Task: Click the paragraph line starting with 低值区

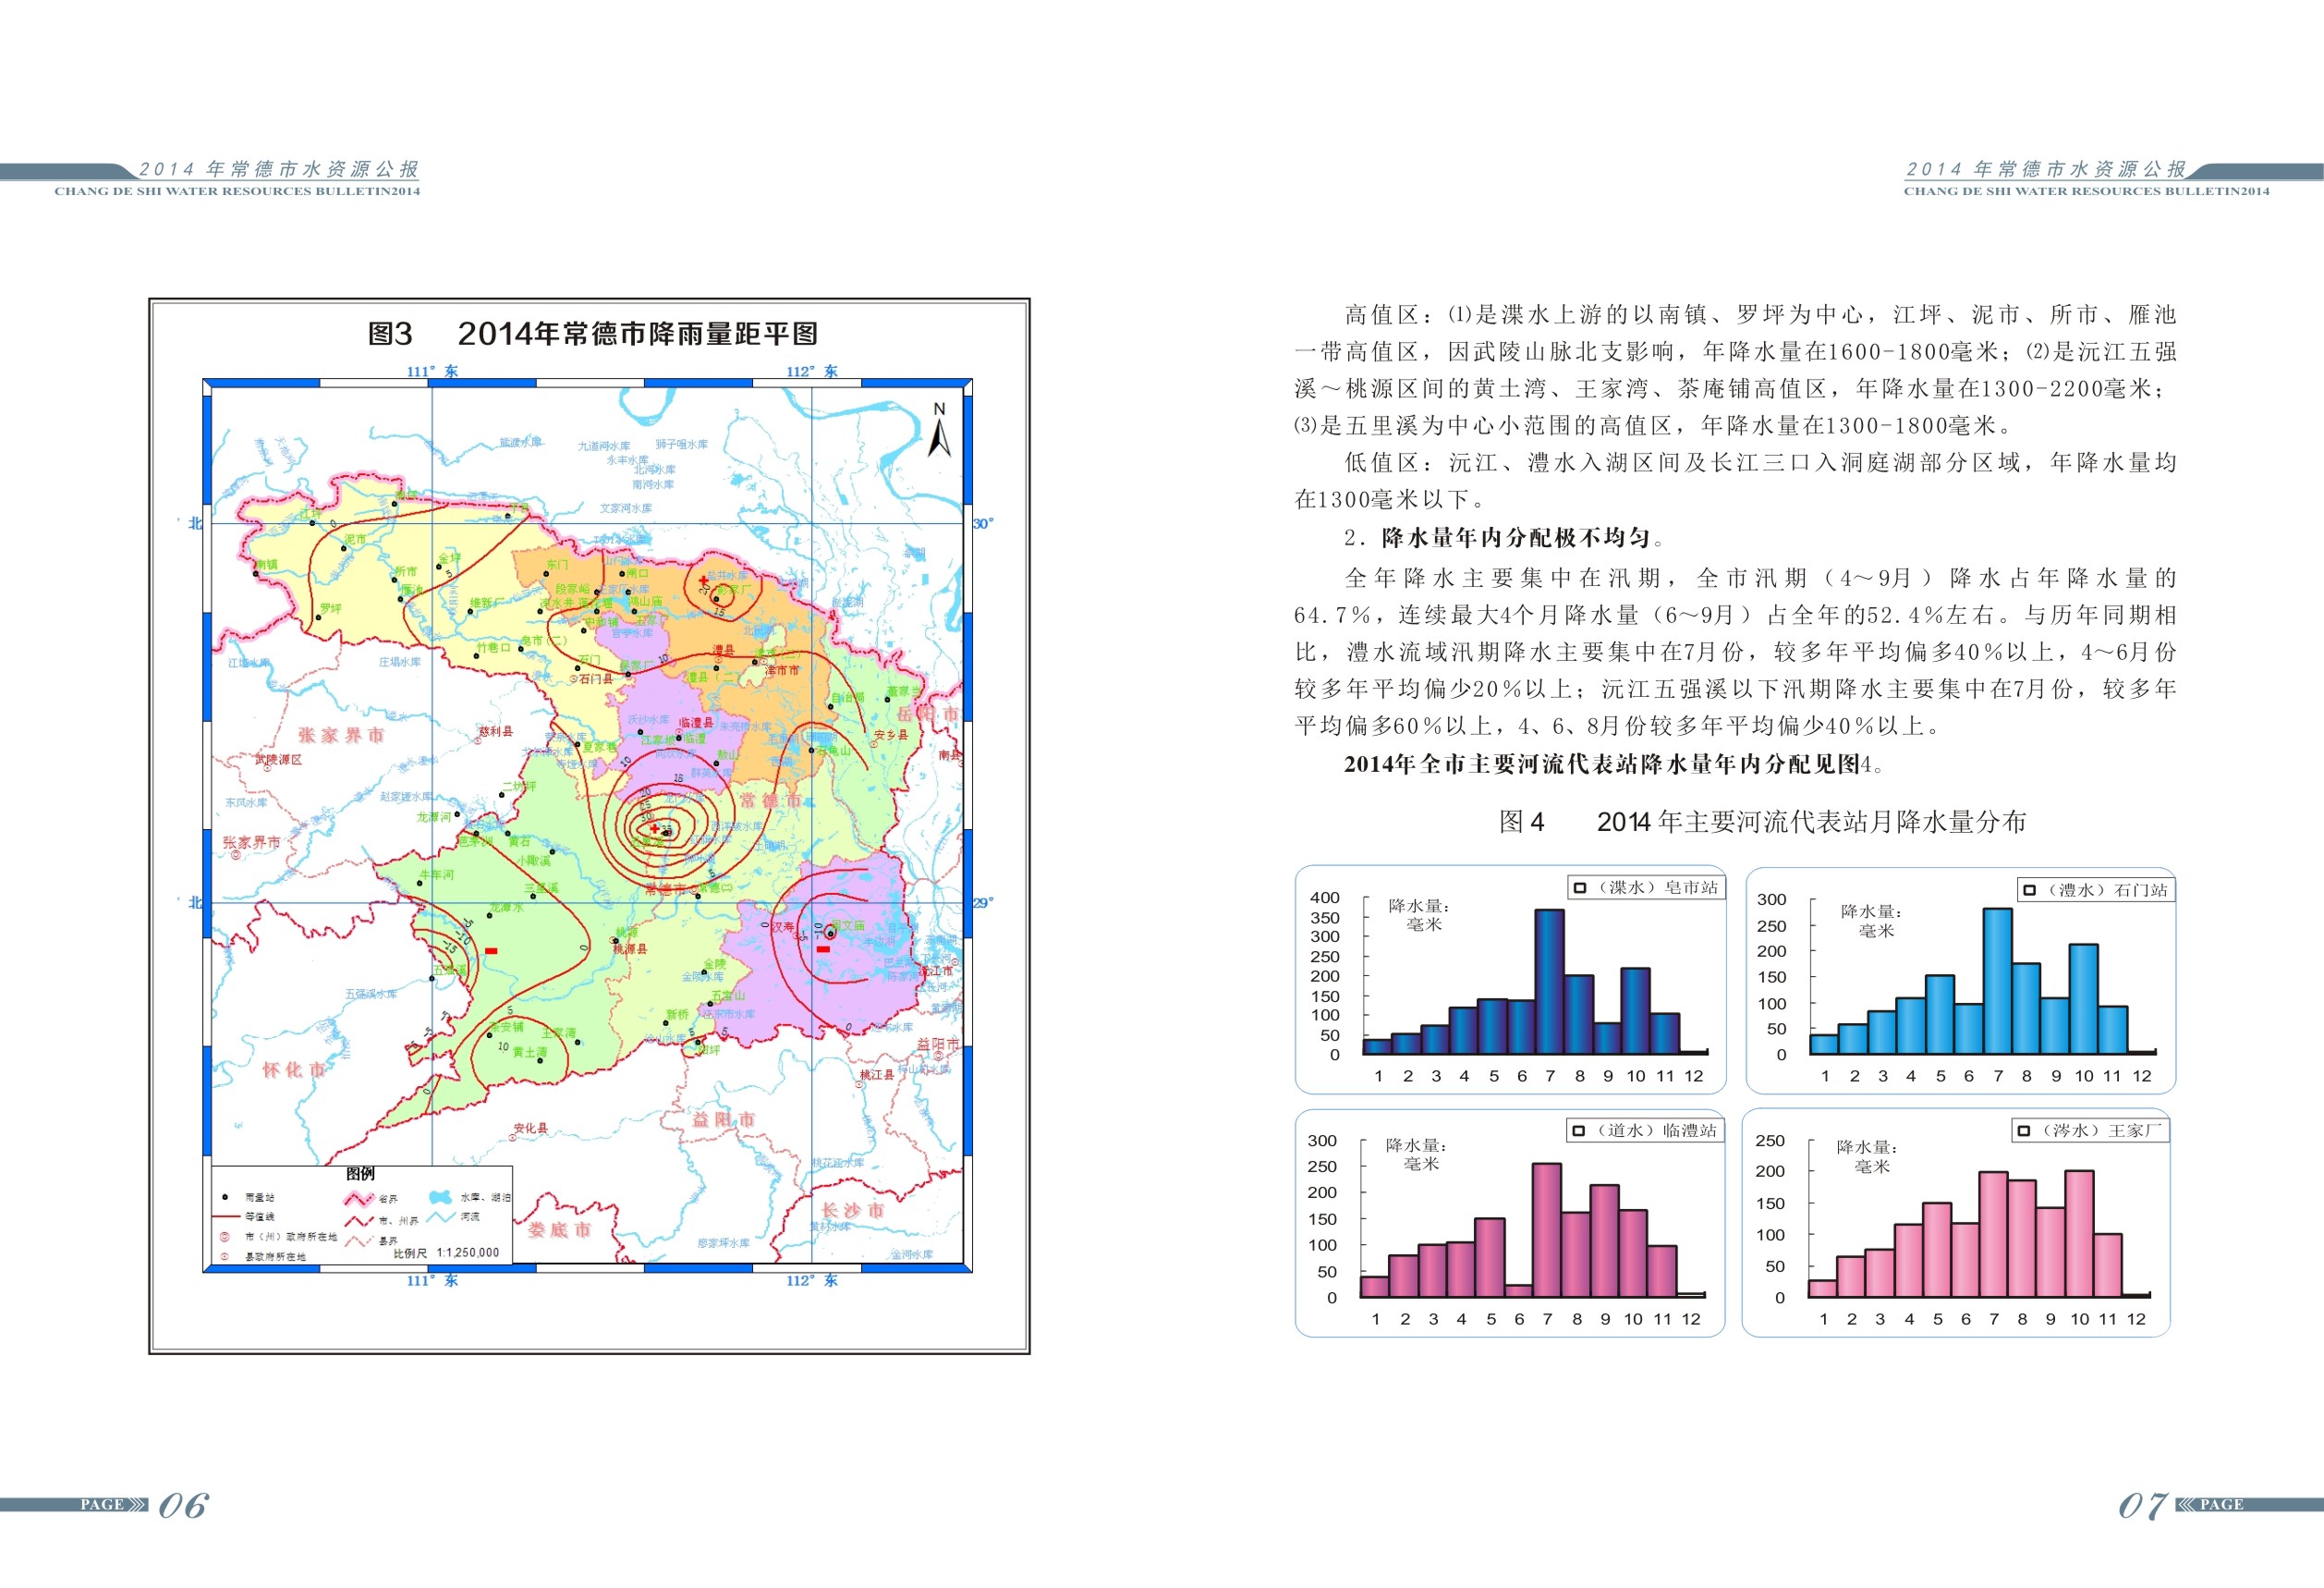Action: [x=1760, y=462]
